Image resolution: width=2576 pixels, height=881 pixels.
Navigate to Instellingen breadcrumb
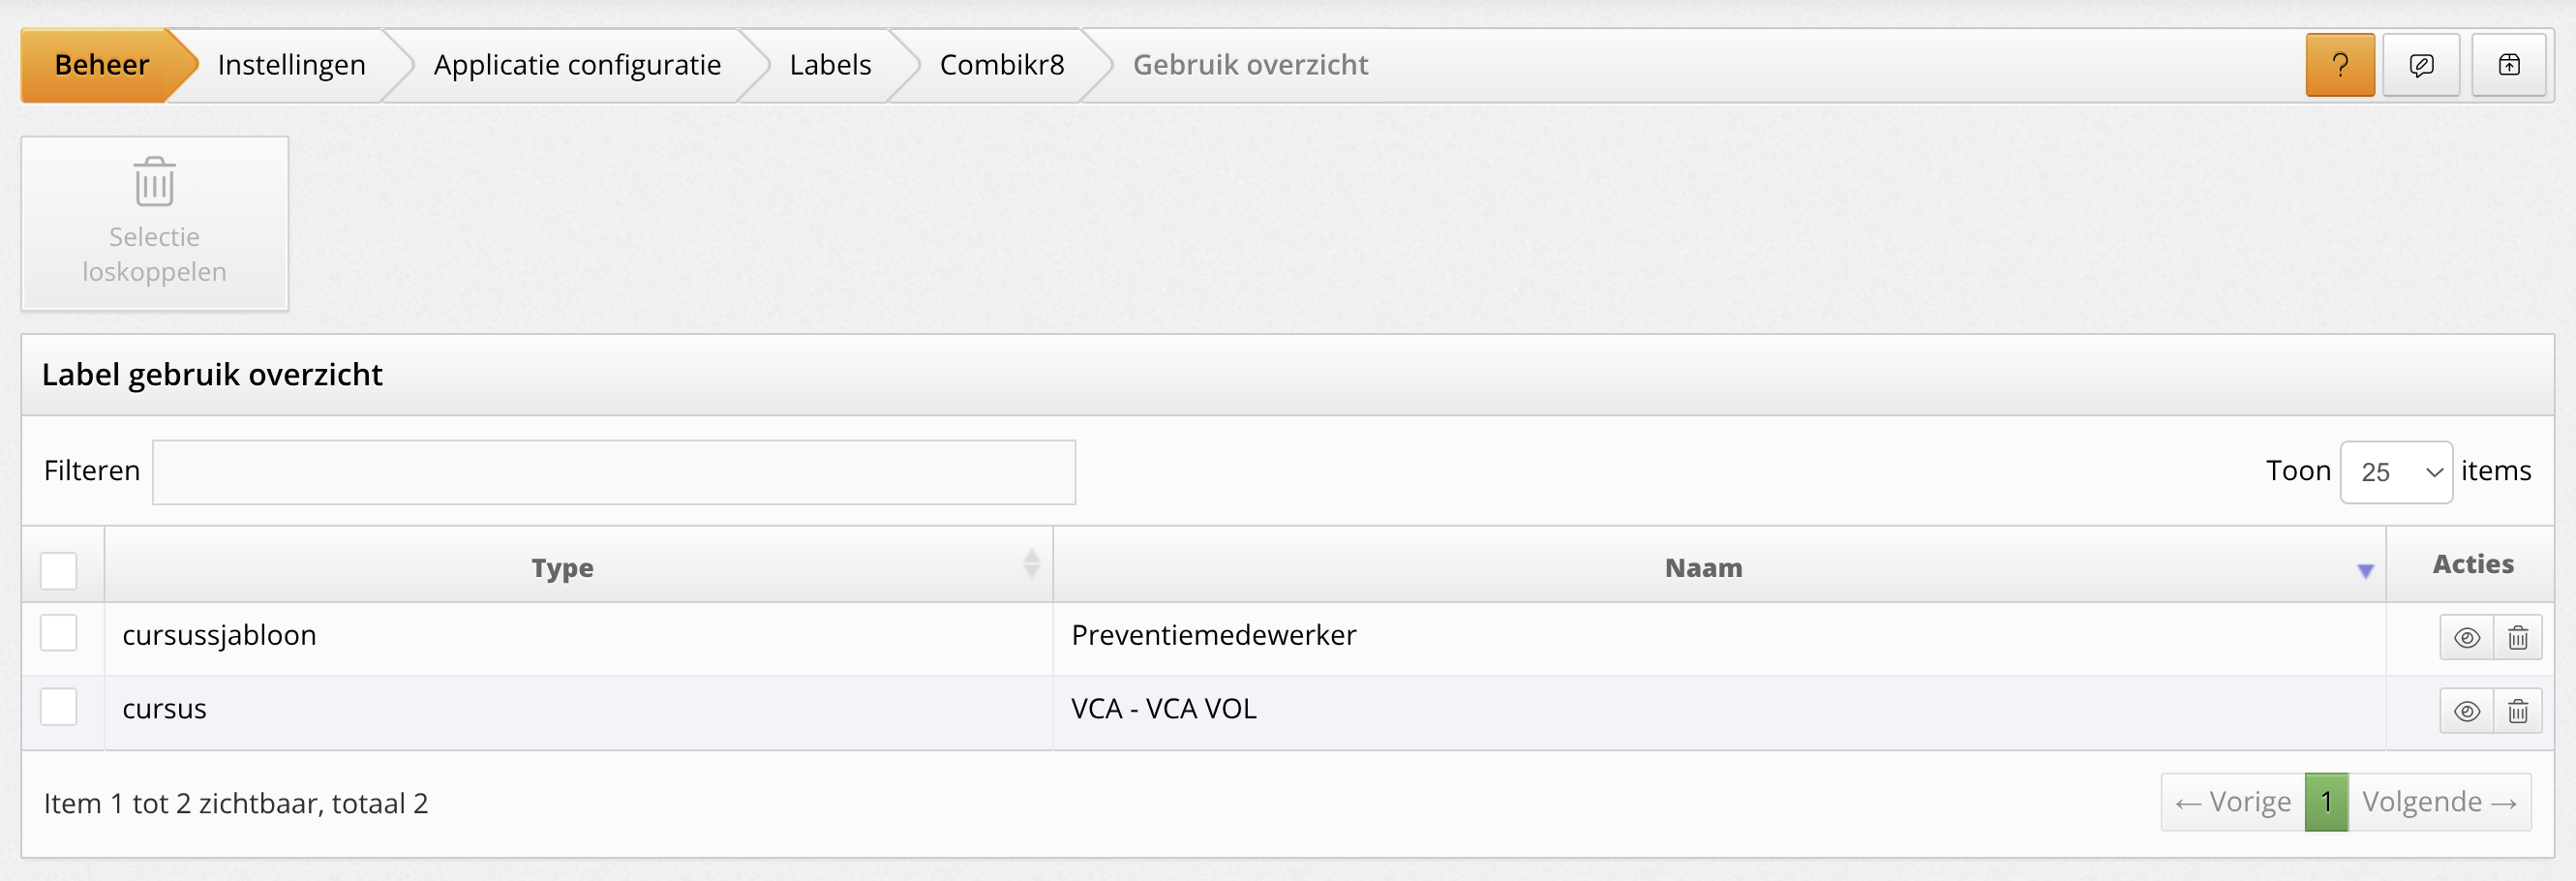coord(291,65)
